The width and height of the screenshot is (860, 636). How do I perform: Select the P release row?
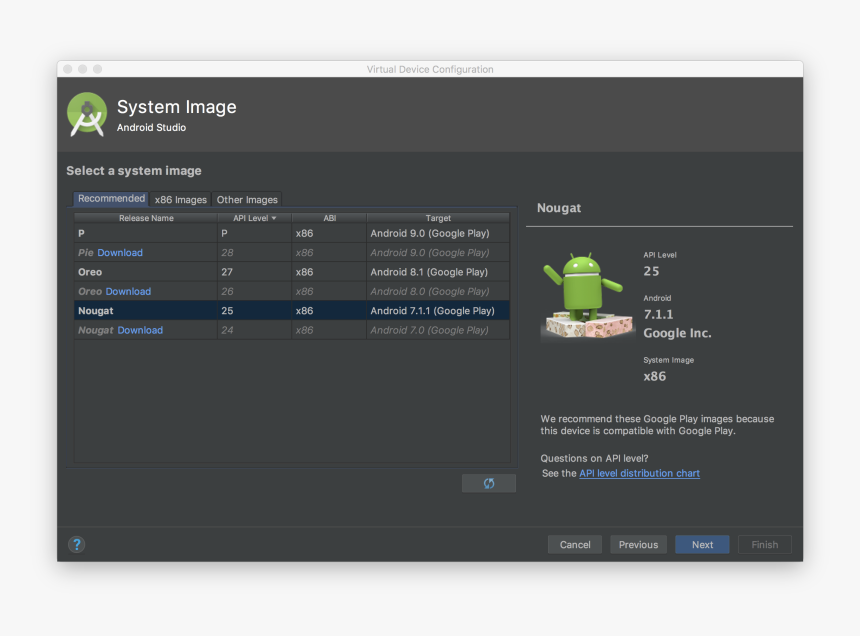coord(292,234)
